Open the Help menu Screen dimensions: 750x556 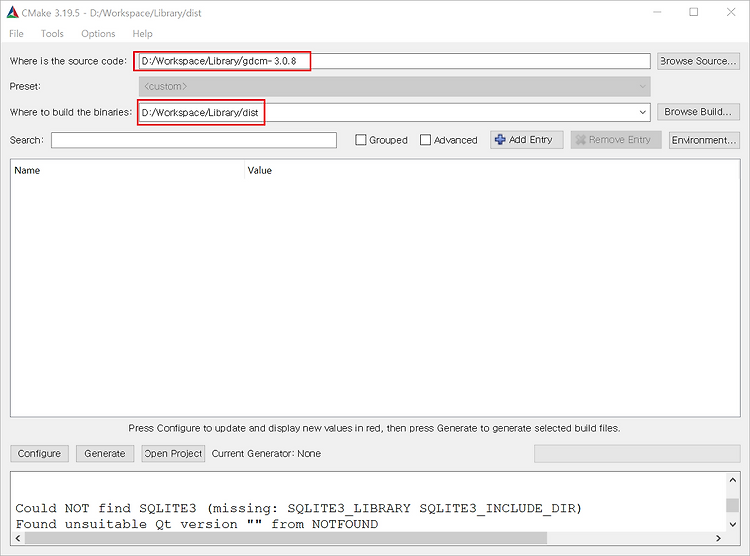click(x=142, y=33)
